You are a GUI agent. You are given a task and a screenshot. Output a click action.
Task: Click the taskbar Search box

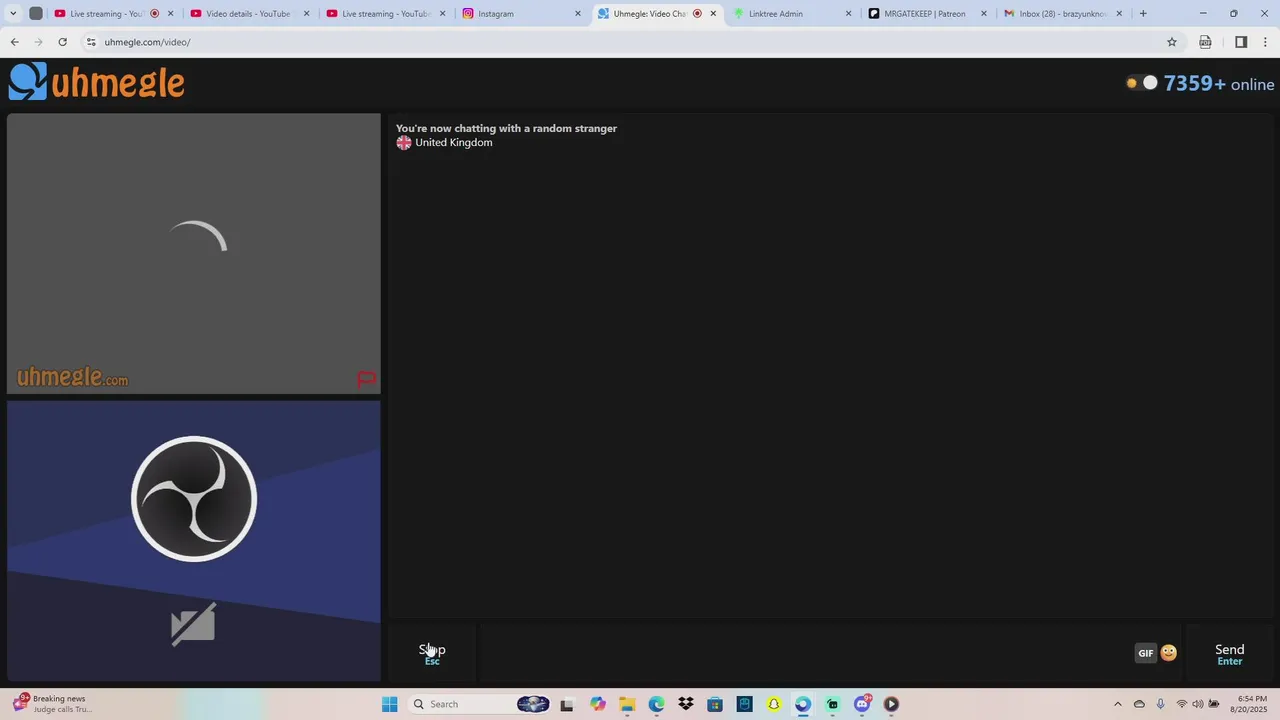coord(480,704)
